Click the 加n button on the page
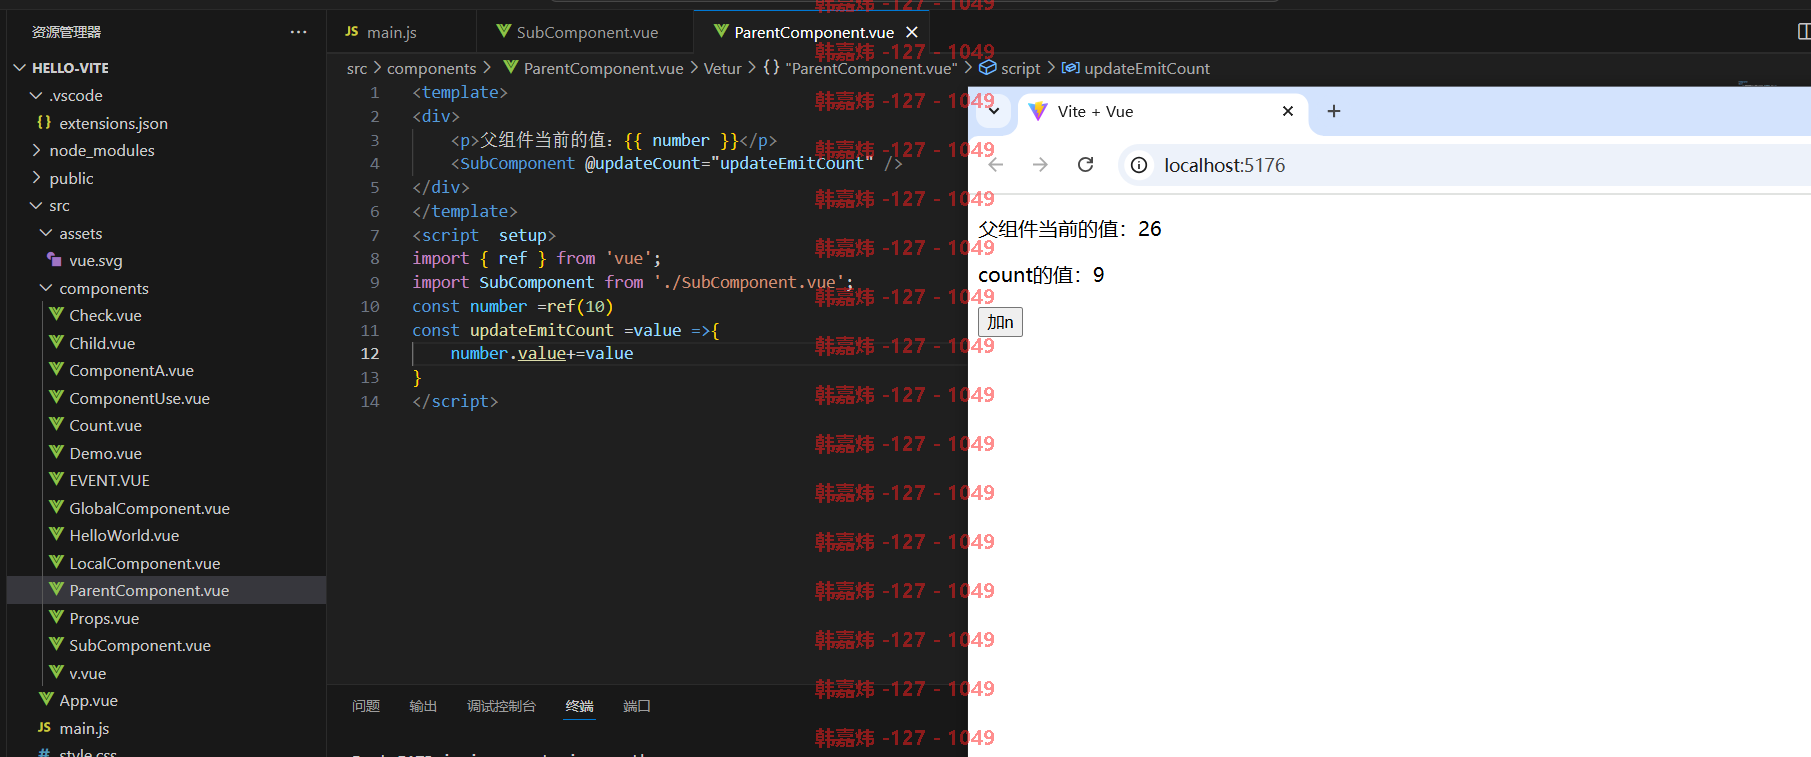 click(1000, 322)
